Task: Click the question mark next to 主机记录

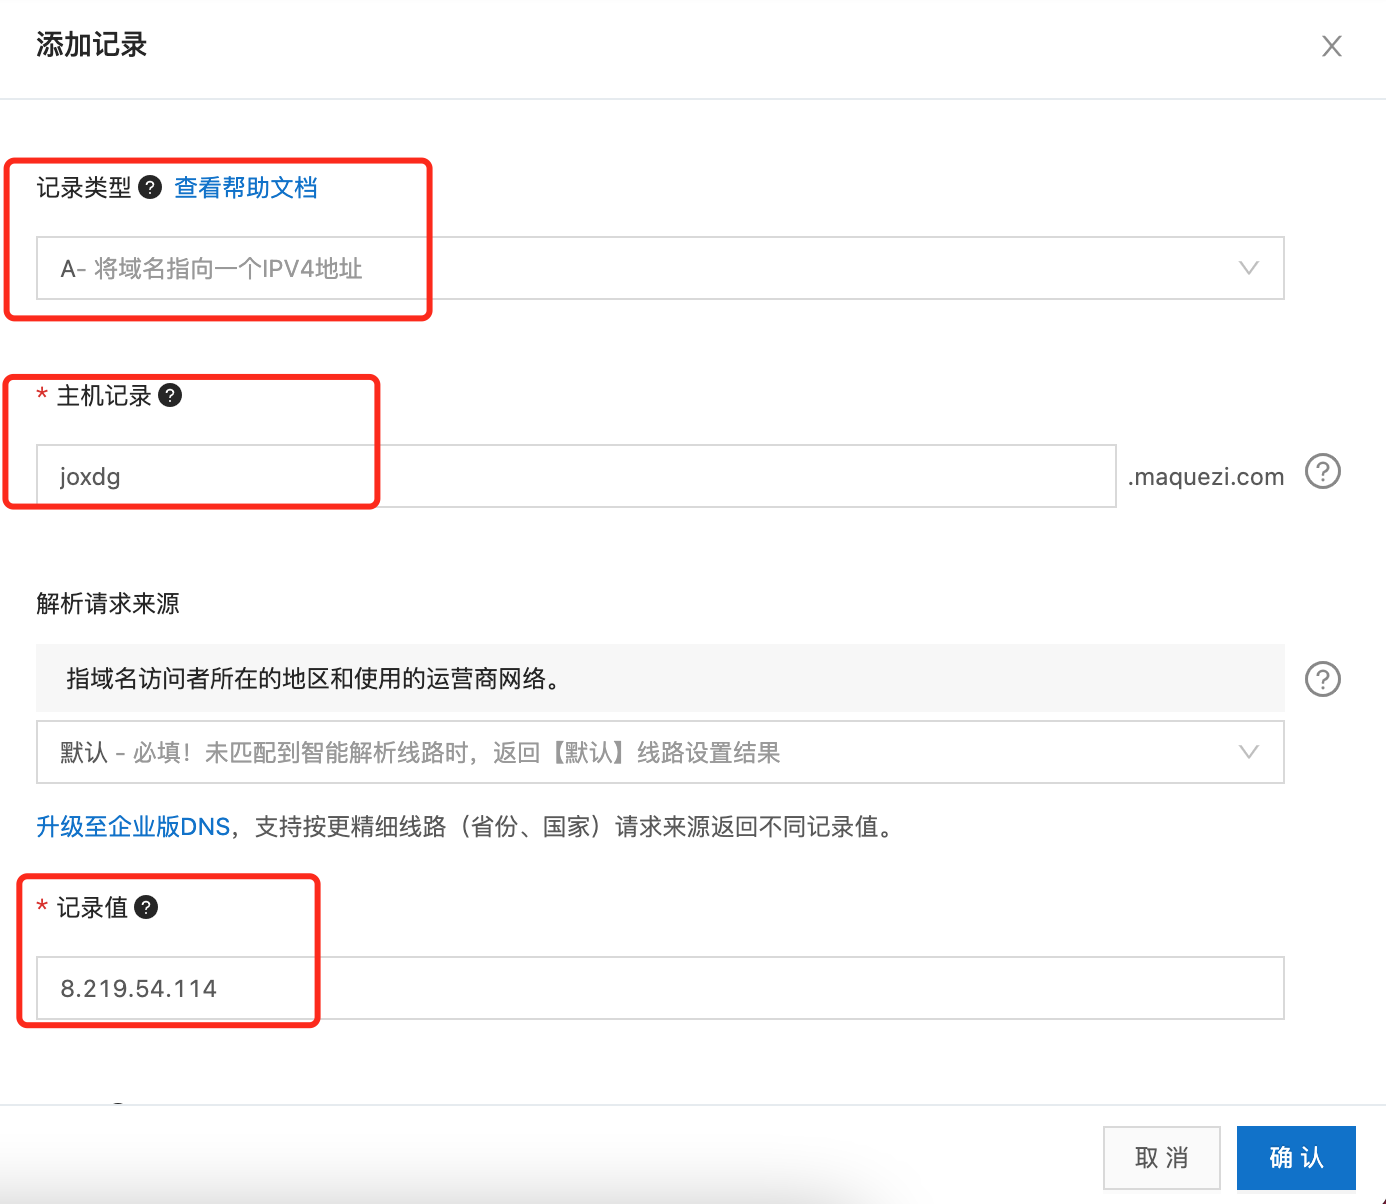Action: pyautogui.click(x=170, y=395)
